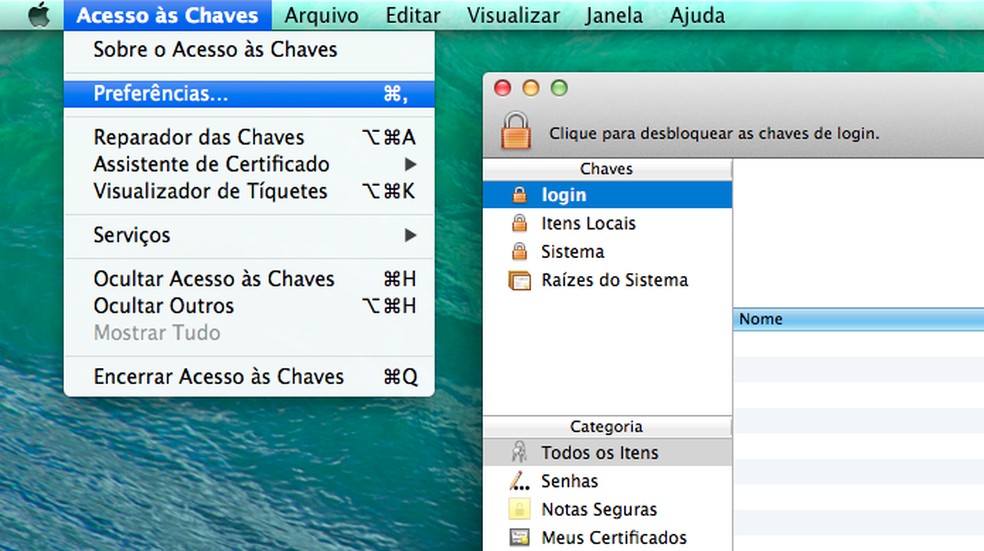Click the text Clique para desbloquear as chaves
This screenshot has width=984, height=551.
[x=714, y=133]
